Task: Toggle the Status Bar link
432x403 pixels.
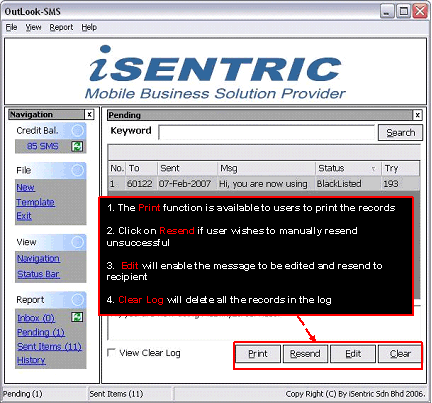Action: (38, 274)
